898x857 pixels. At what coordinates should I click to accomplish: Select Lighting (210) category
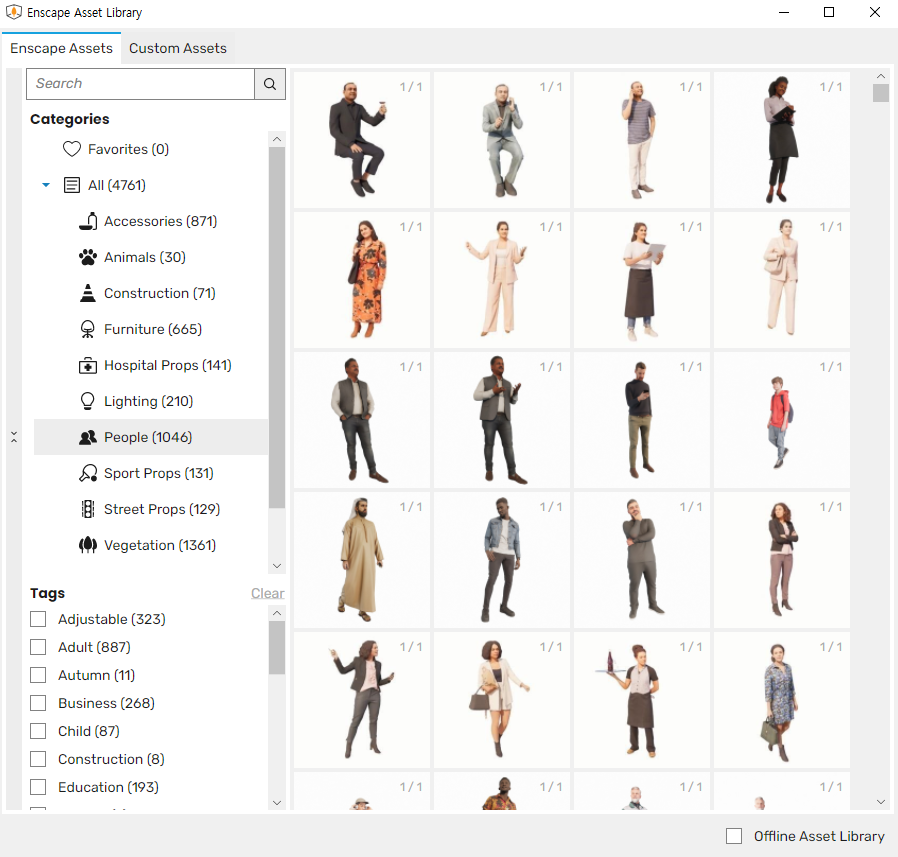coord(148,401)
